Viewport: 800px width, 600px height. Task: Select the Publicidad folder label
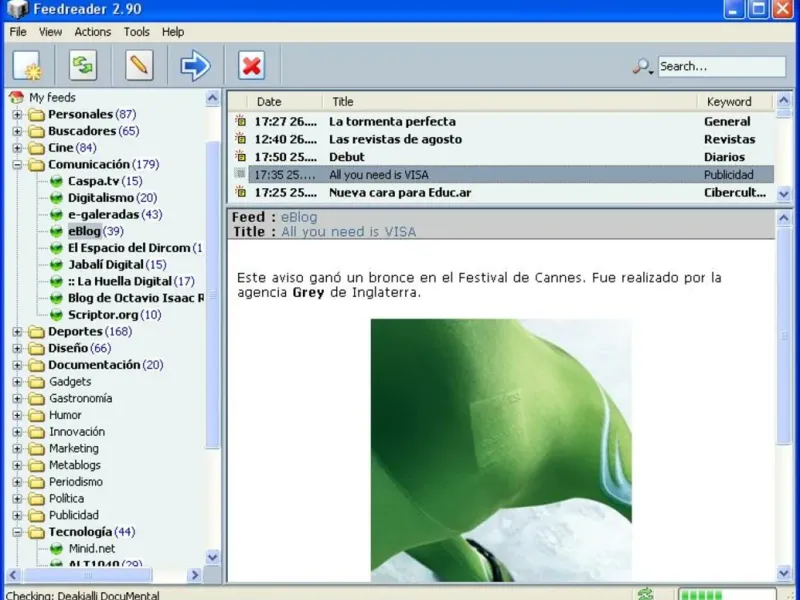[x=74, y=515]
